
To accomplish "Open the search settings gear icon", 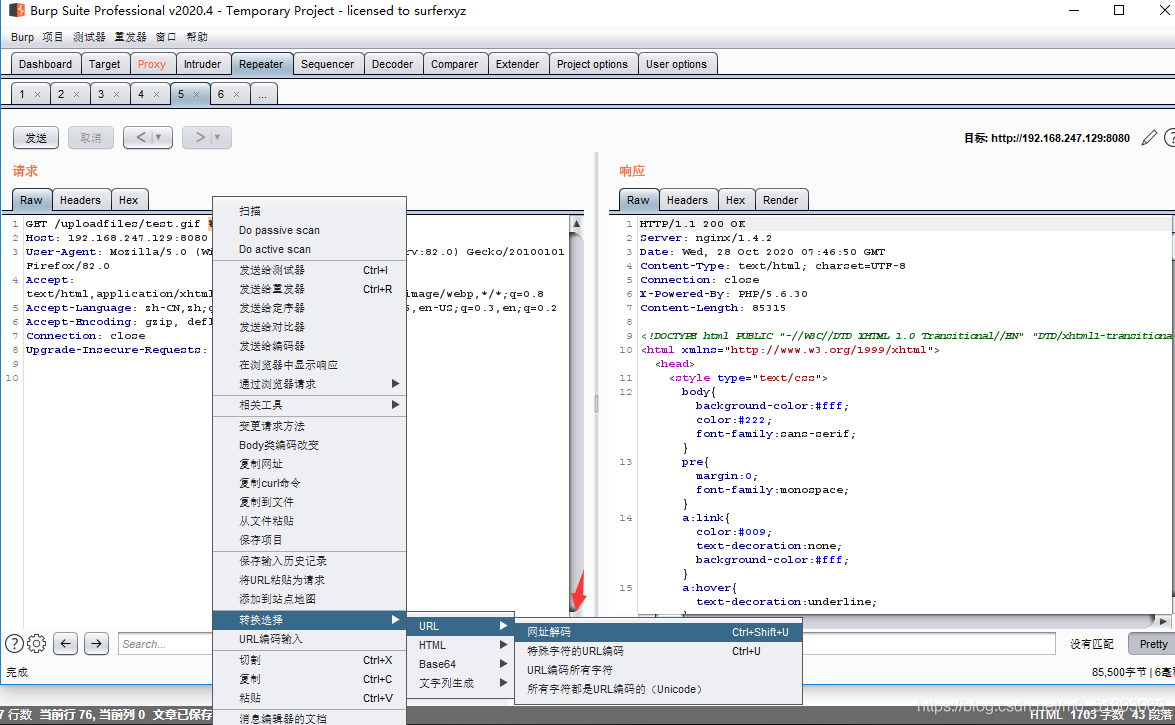I will coord(37,644).
